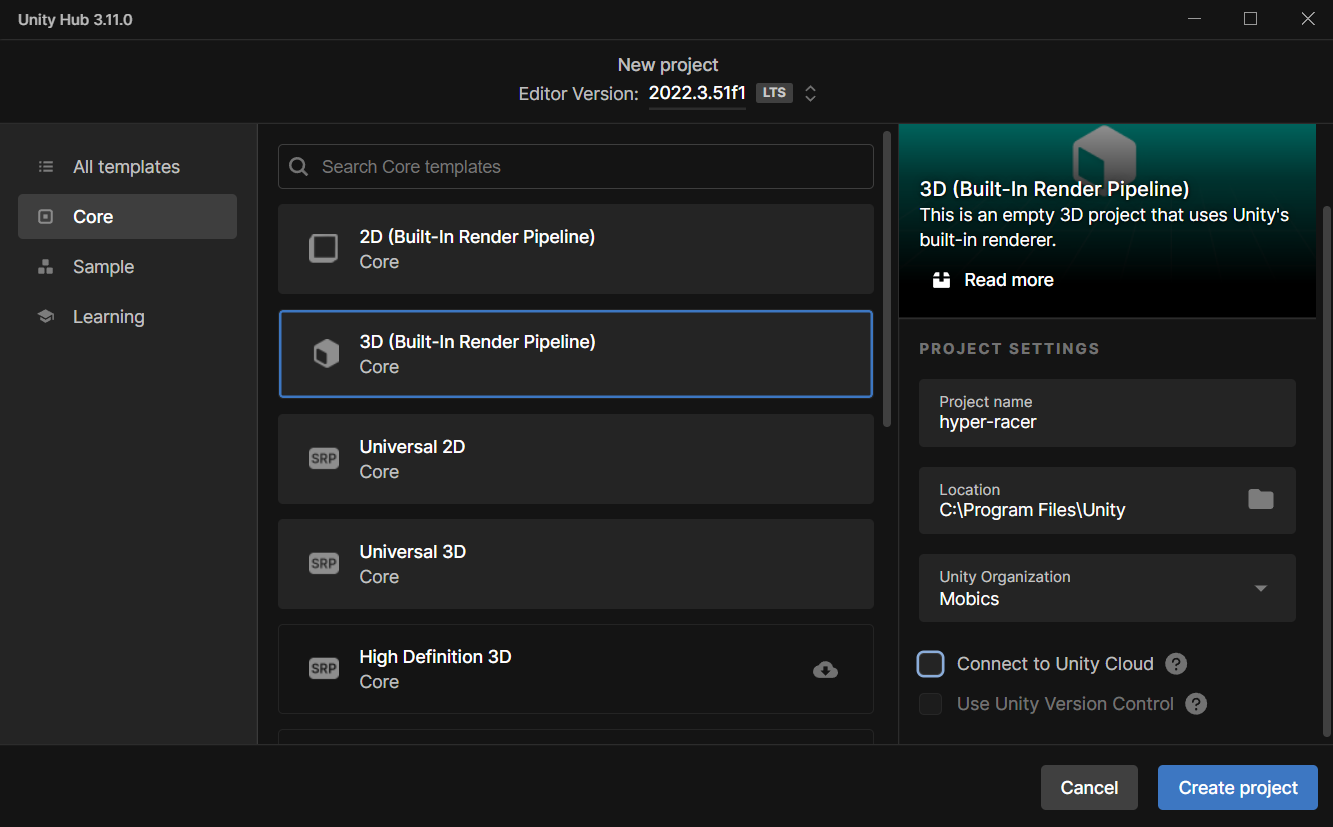Viewport: 1333px width, 827px height.
Task: Click the SRP icon beside Universal 3D
Action: [x=323, y=564]
